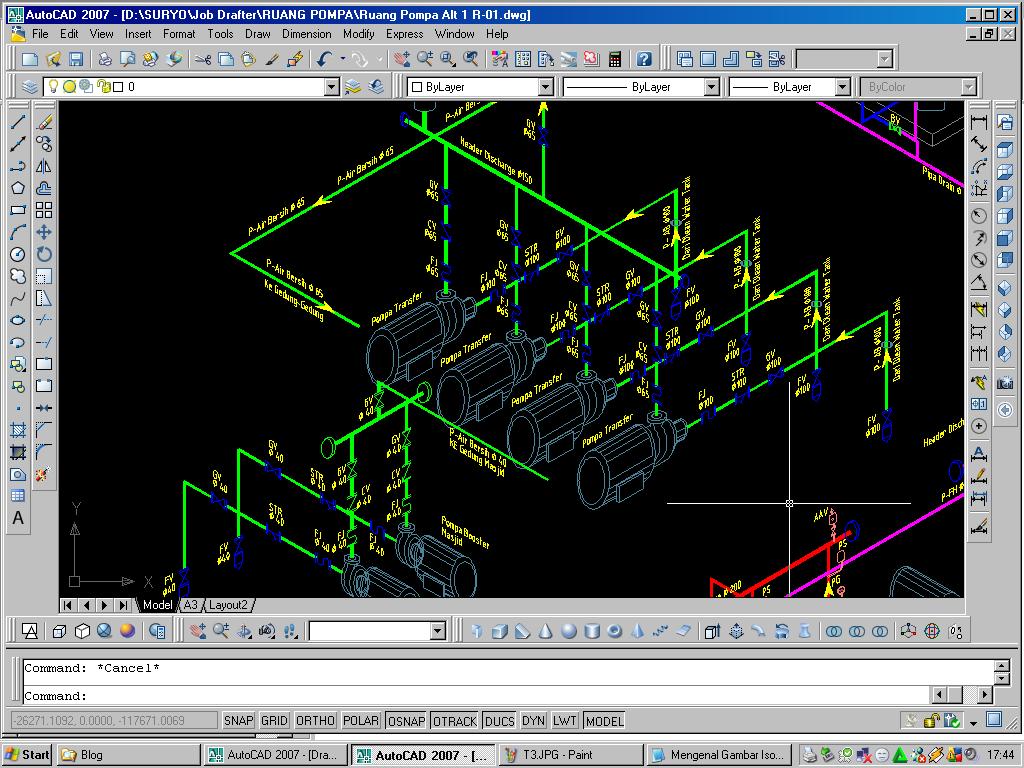Activate Pan Realtime on the Standard toolbar
This screenshot has height=768, width=1024.
[403, 59]
